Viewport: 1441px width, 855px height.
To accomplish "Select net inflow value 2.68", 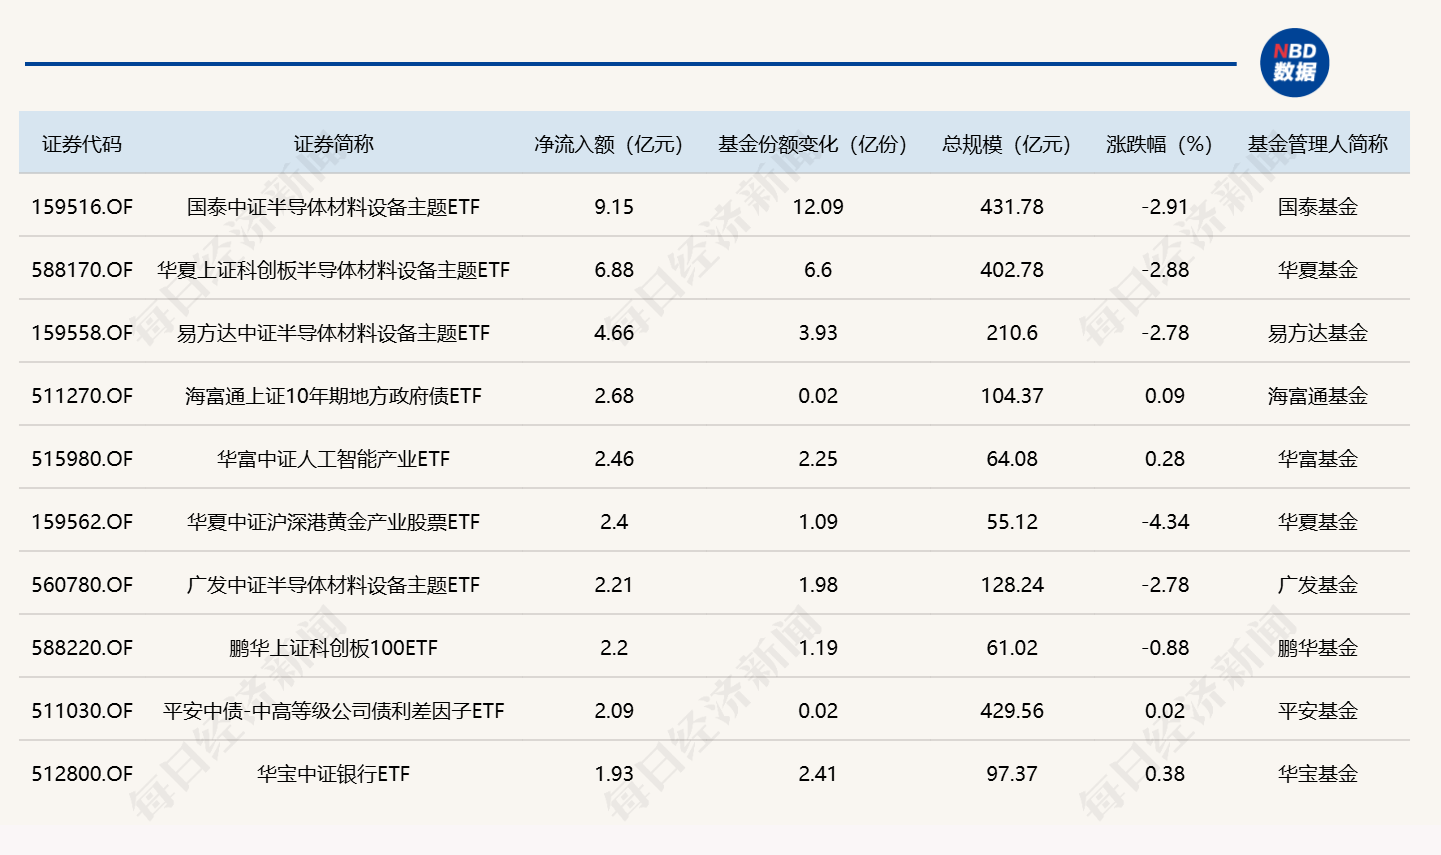I will tap(614, 396).
